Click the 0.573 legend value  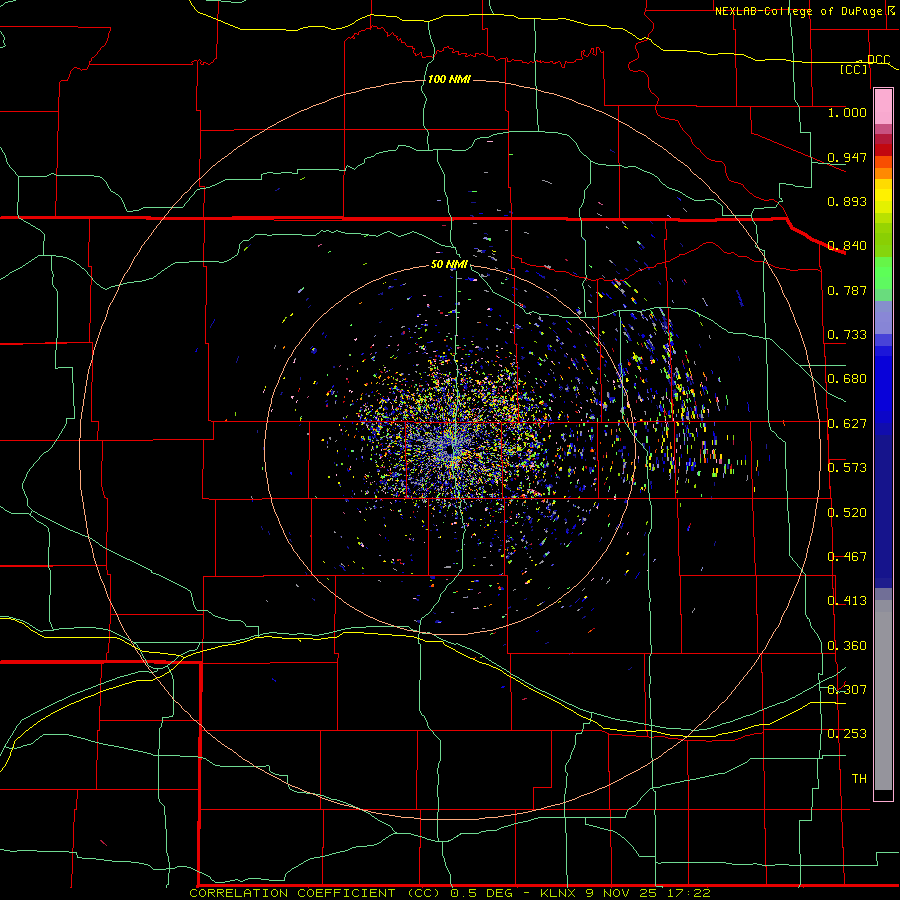847,468
